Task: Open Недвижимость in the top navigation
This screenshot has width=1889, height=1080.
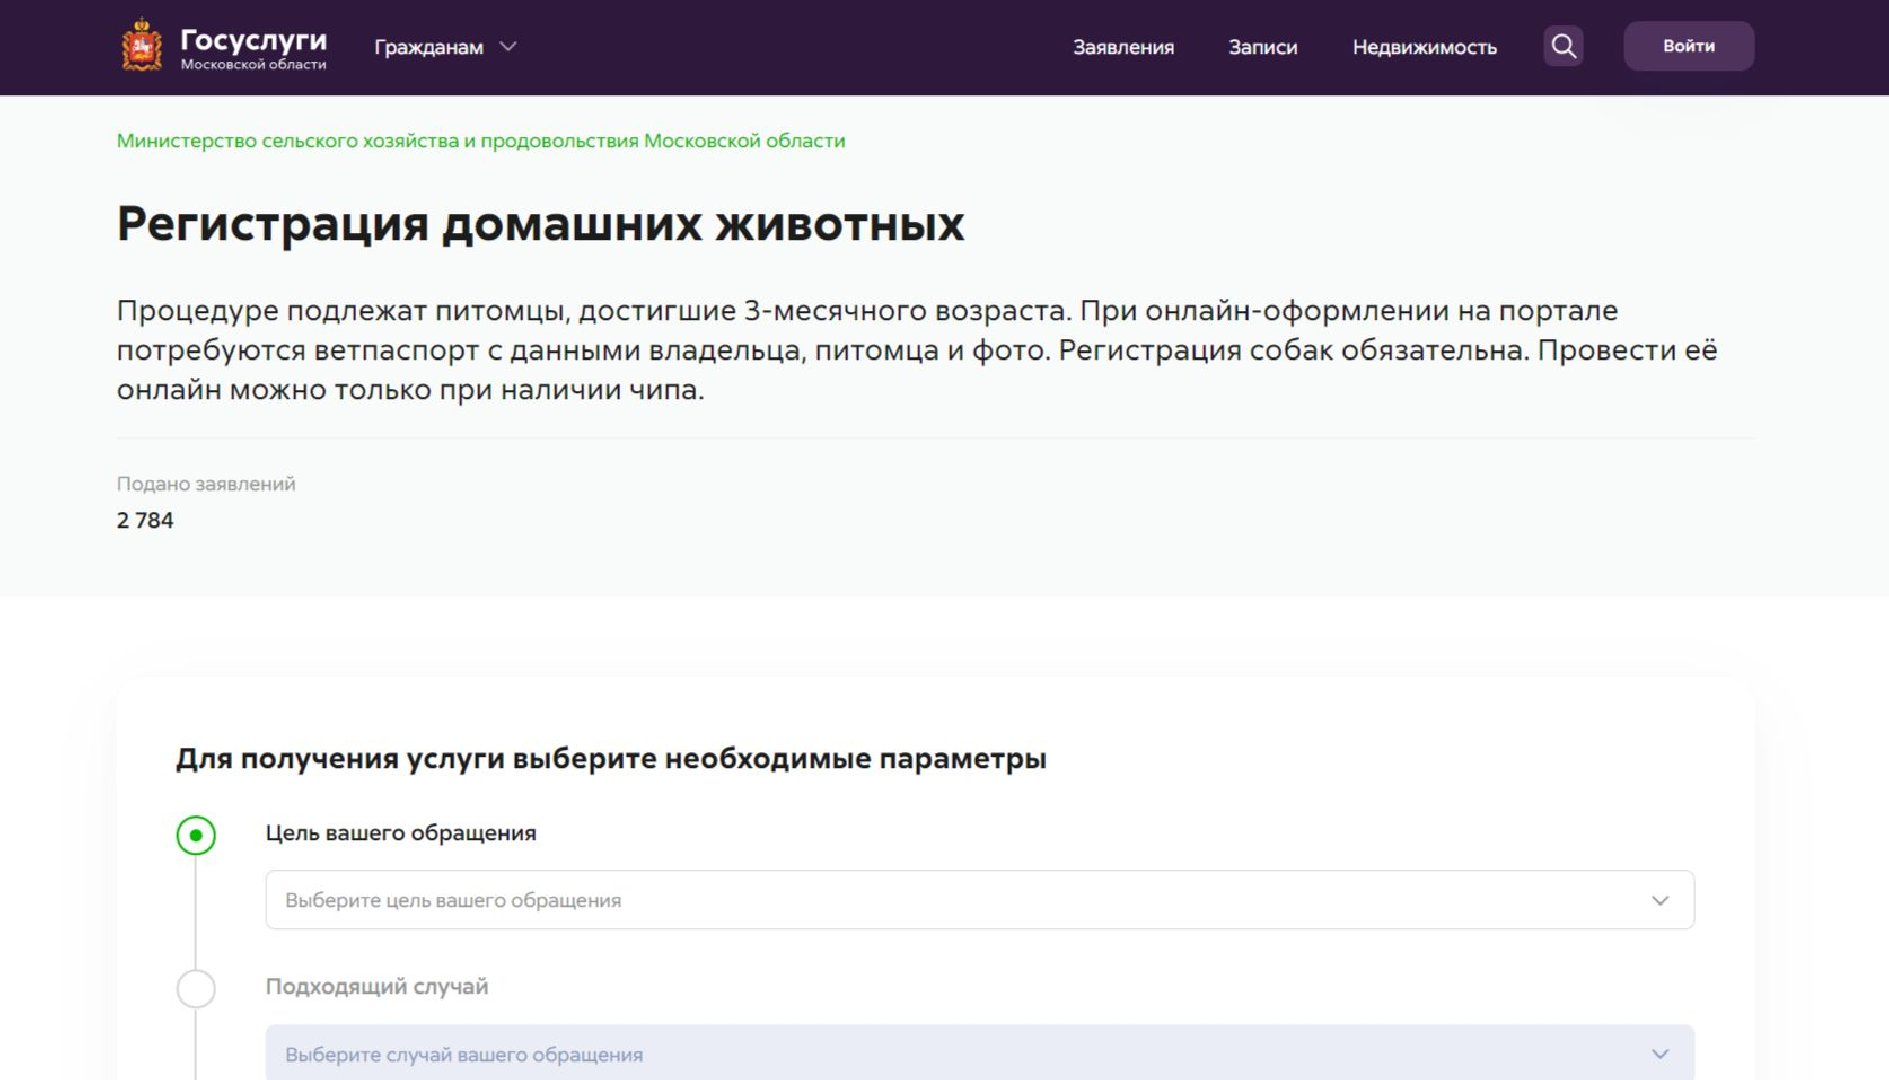Action: point(1424,47)
